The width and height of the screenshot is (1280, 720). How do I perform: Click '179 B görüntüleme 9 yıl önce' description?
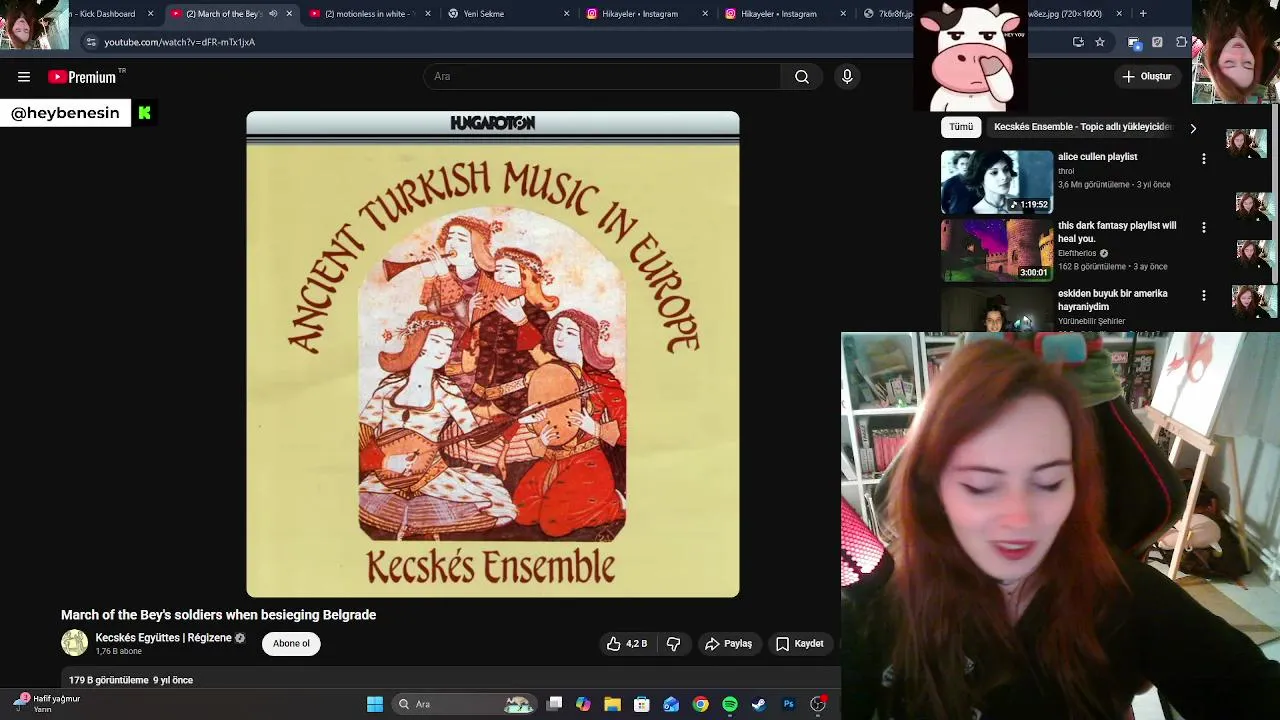pos(131,680)
